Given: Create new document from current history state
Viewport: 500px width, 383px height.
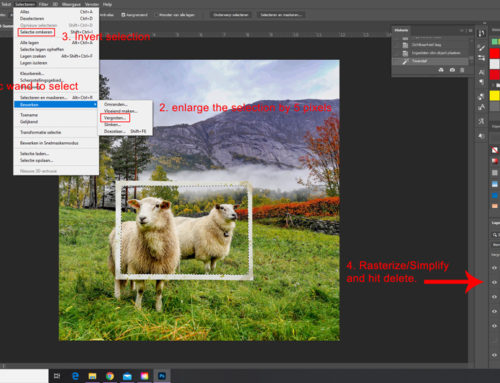Looking at the screenshot, I should [x=441, y=70].
